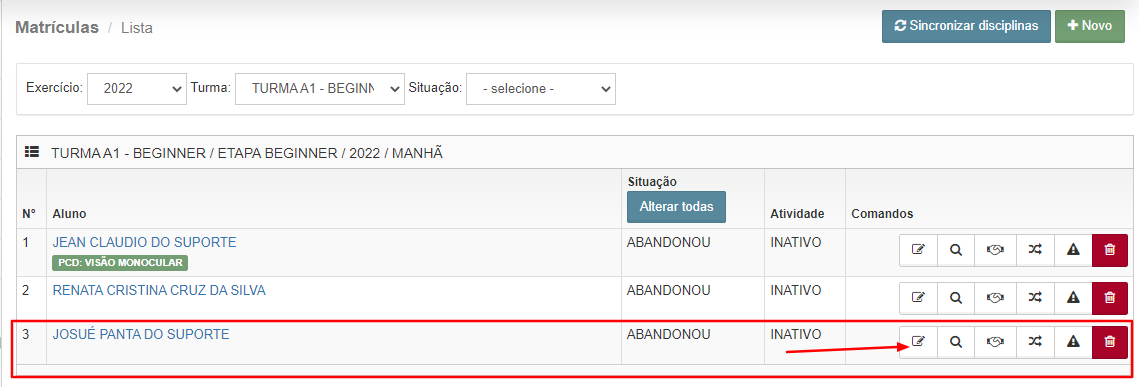This screenshot has height=387, width=1139.
Task: Open the Exercício 2022 dropdown
Action: pos(137,89)
